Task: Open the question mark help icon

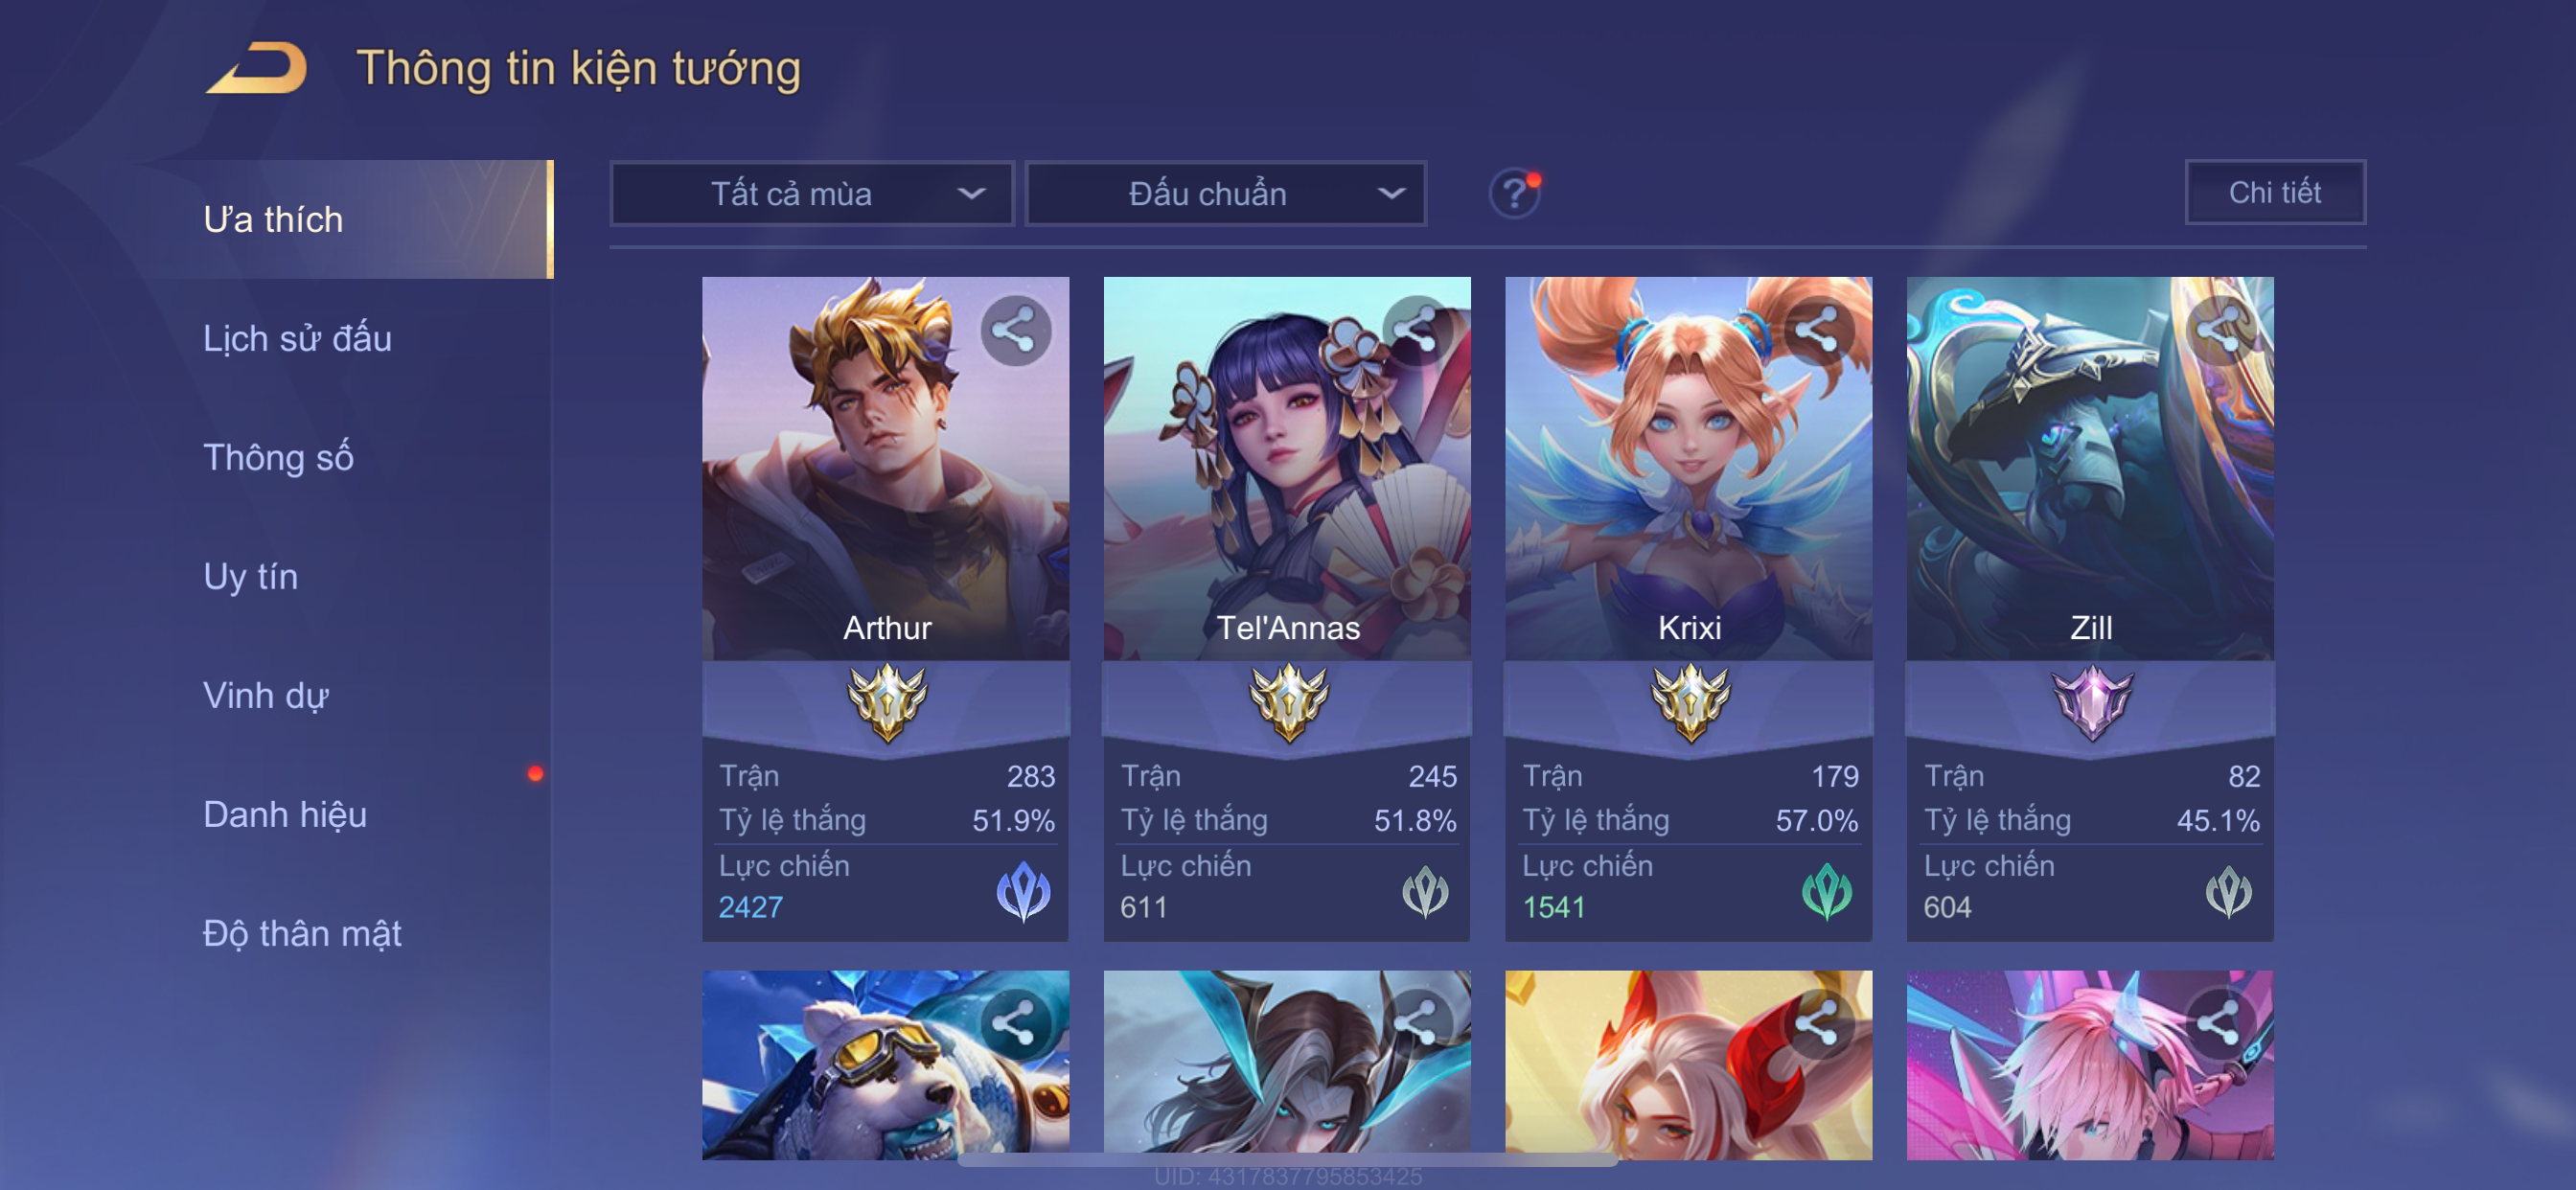Action: click(x=1514, y=193)
